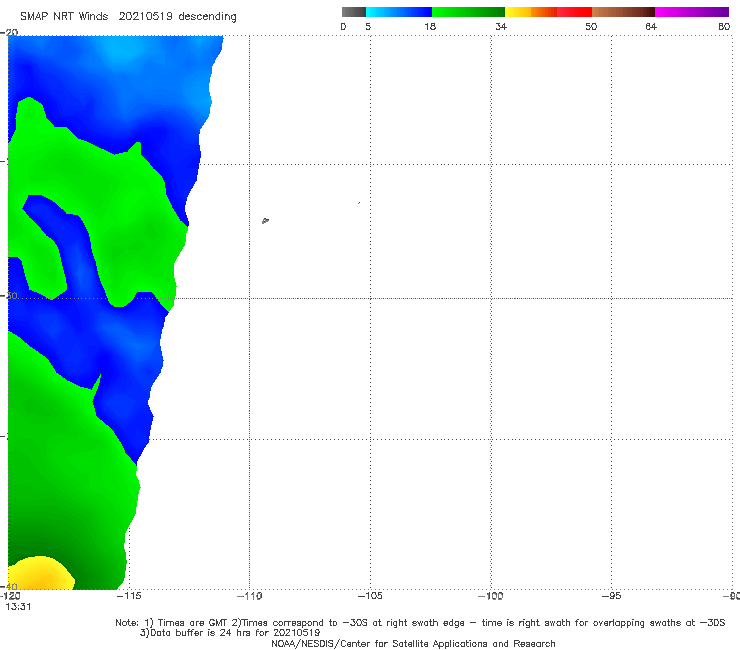Click the light cyan low-wind area at the swath top

pos(120,50)
